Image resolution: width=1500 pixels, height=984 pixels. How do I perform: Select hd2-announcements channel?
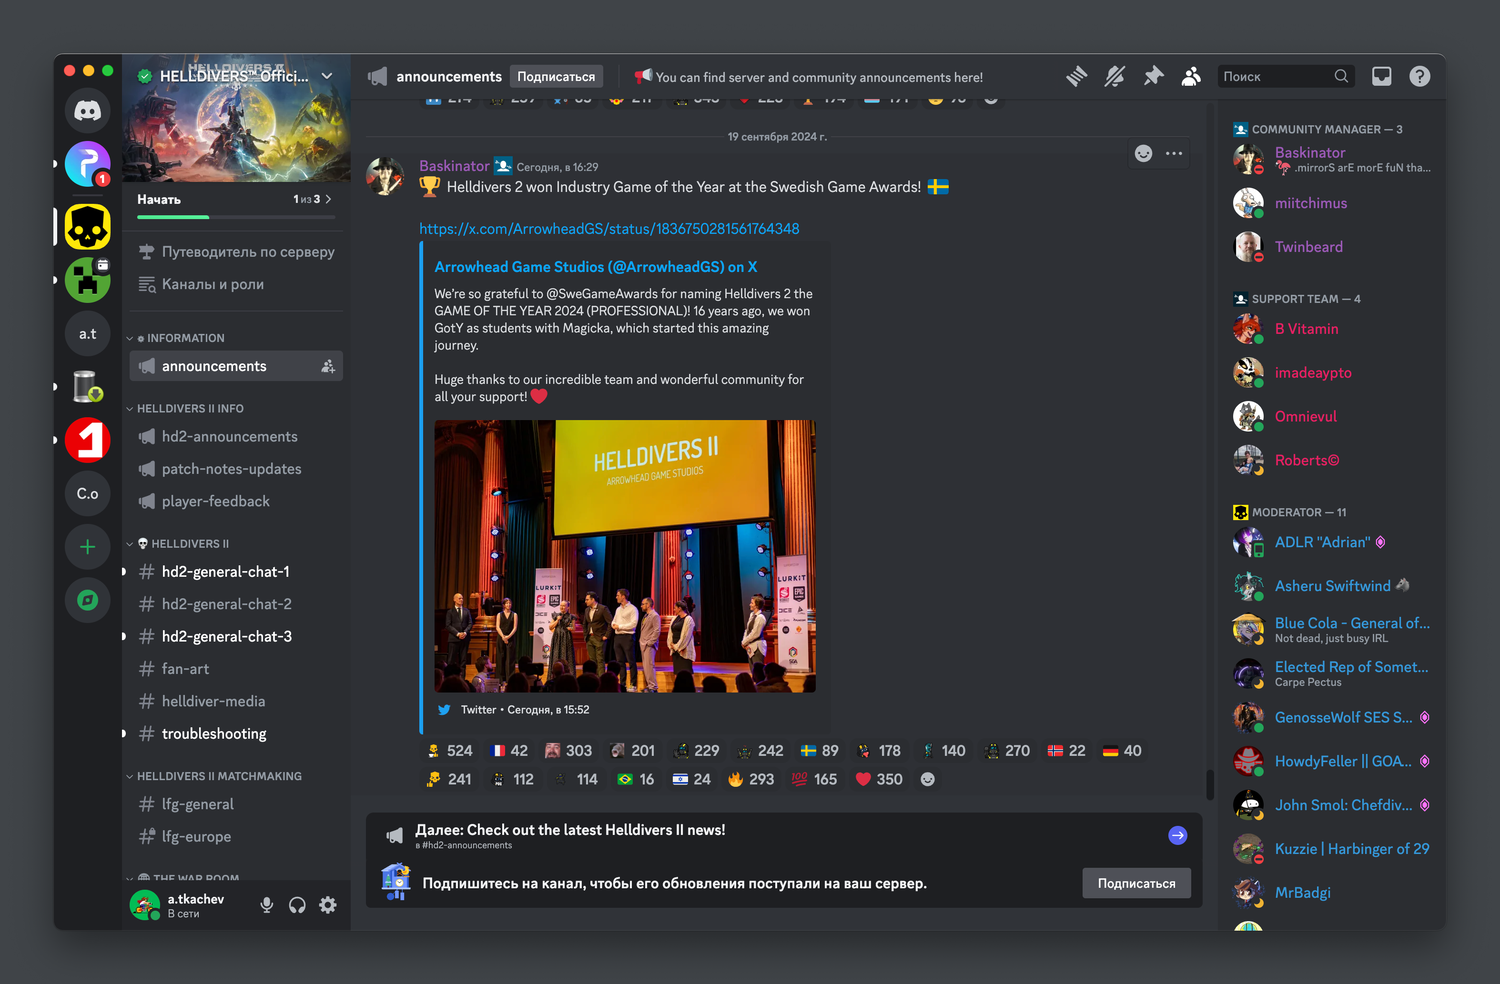coord(236,437)
